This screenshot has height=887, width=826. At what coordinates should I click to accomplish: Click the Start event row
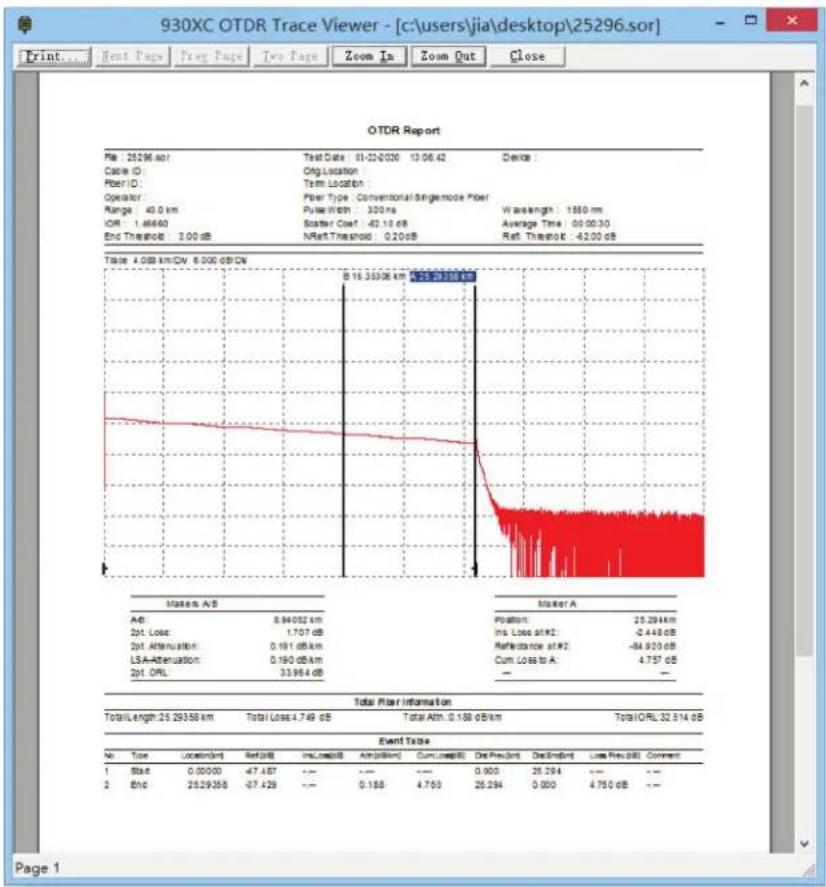[x=403, y=771]
